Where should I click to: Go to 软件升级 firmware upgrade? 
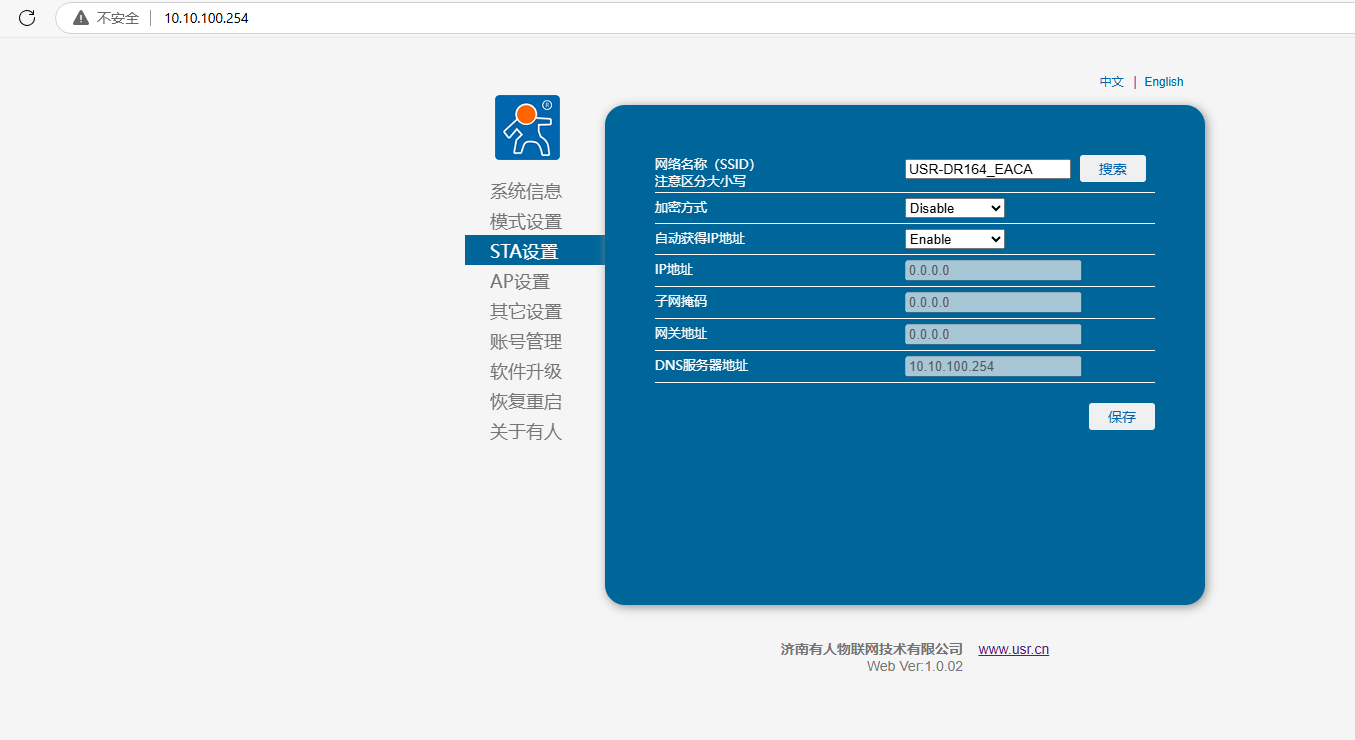(x=526, y=372)
